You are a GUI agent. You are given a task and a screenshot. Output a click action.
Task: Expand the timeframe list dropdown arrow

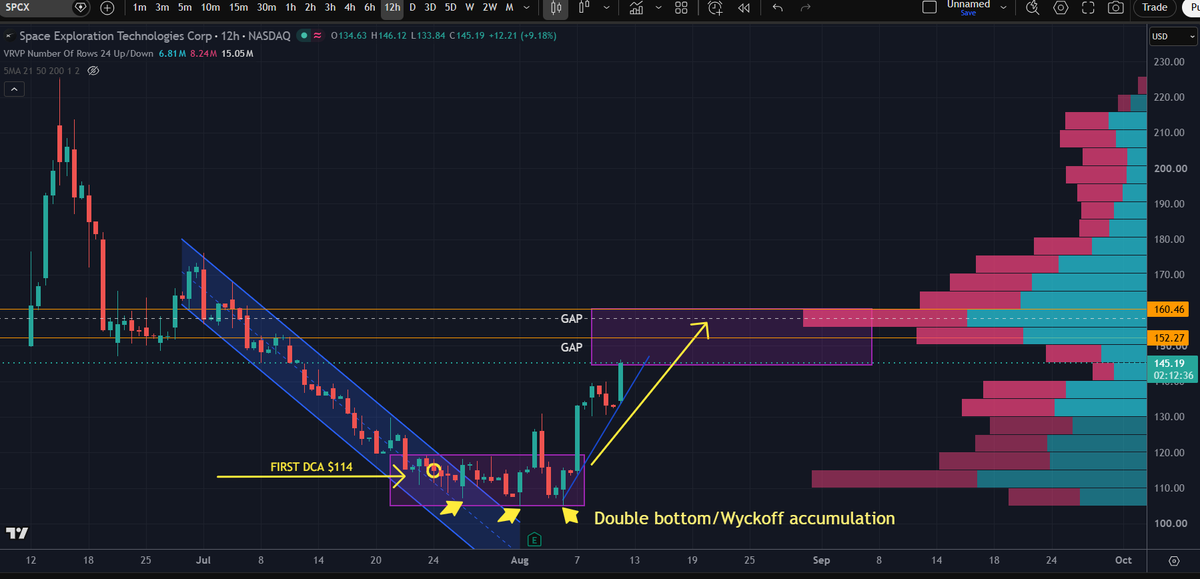[x=528, y=7]
